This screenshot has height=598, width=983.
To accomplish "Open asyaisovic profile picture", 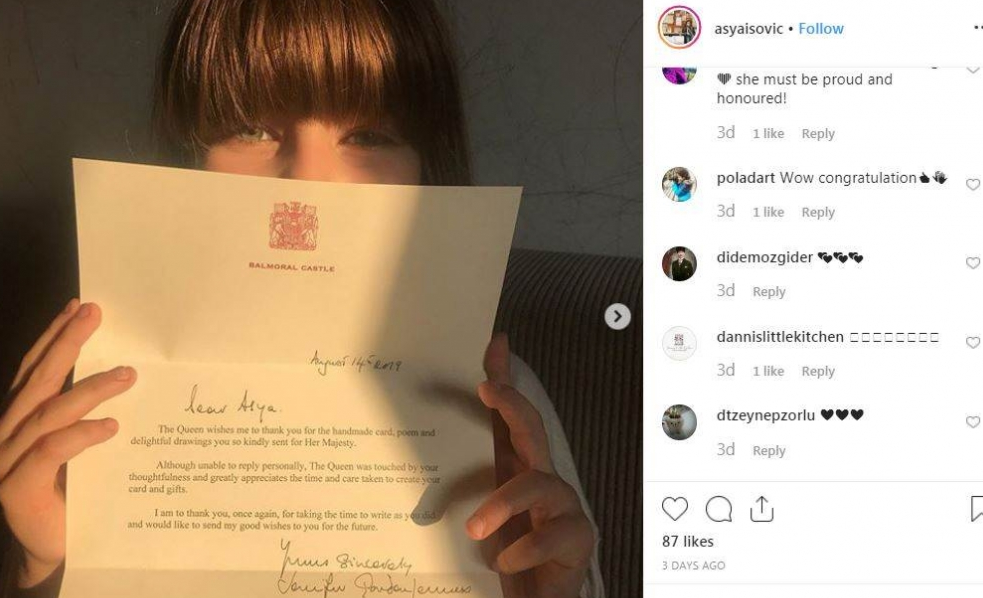I will point(679,28).
